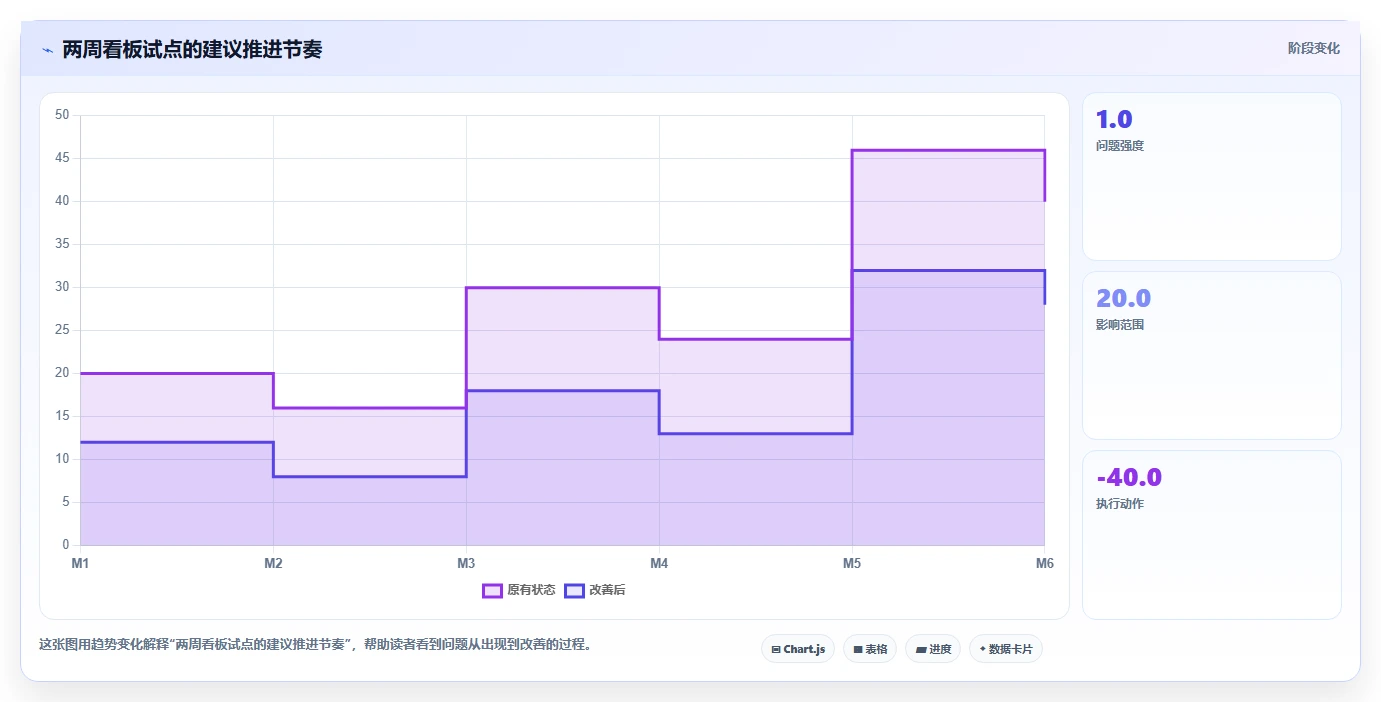Image resolution: width=1381 pixels, height=702 pixels.
Task: Click the icon inside the 表格 chip
Action: 858,650
